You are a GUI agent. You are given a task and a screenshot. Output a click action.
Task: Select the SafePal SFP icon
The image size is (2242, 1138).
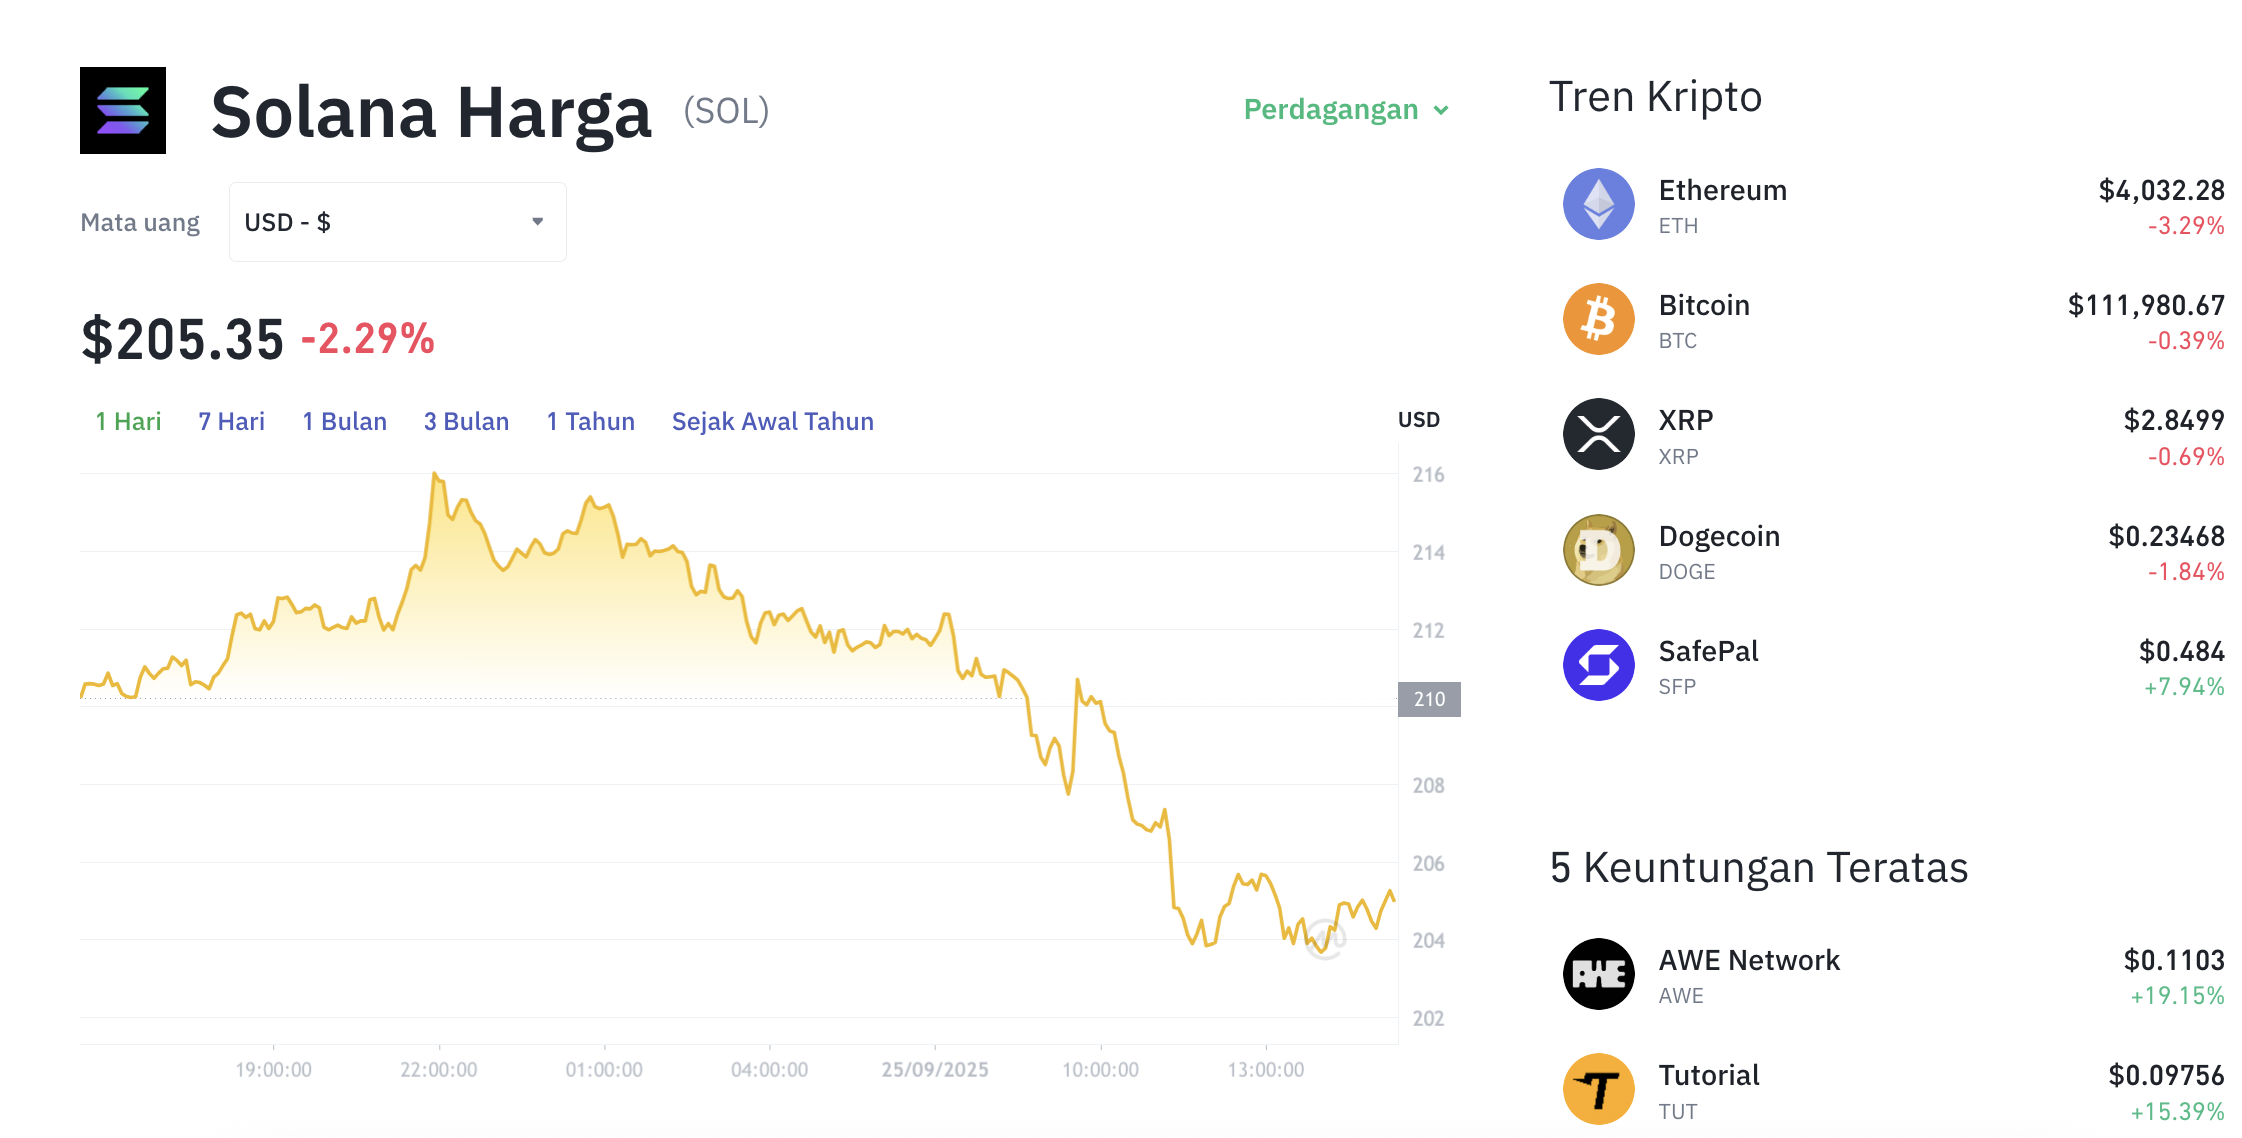click(x=1597, y=664)
